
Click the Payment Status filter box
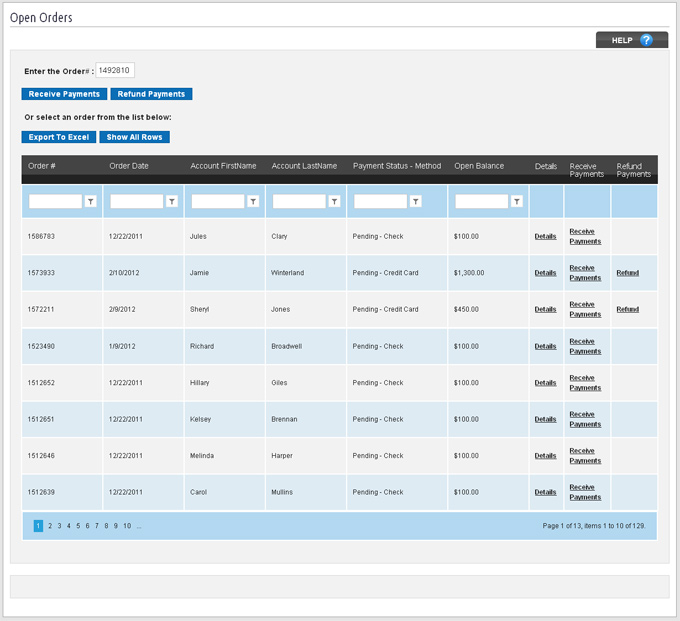(380, 201)
